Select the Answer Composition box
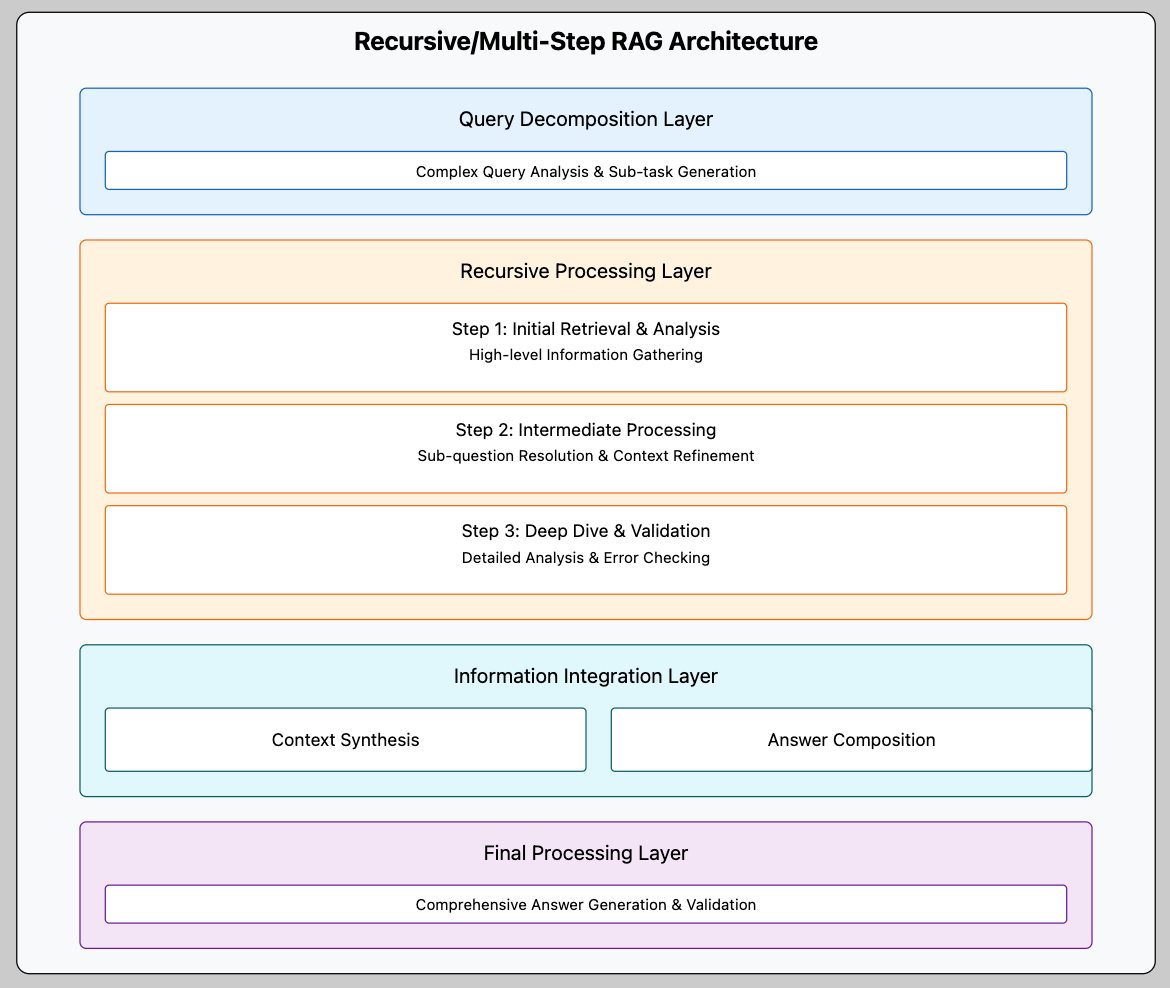 click(851, 739)
